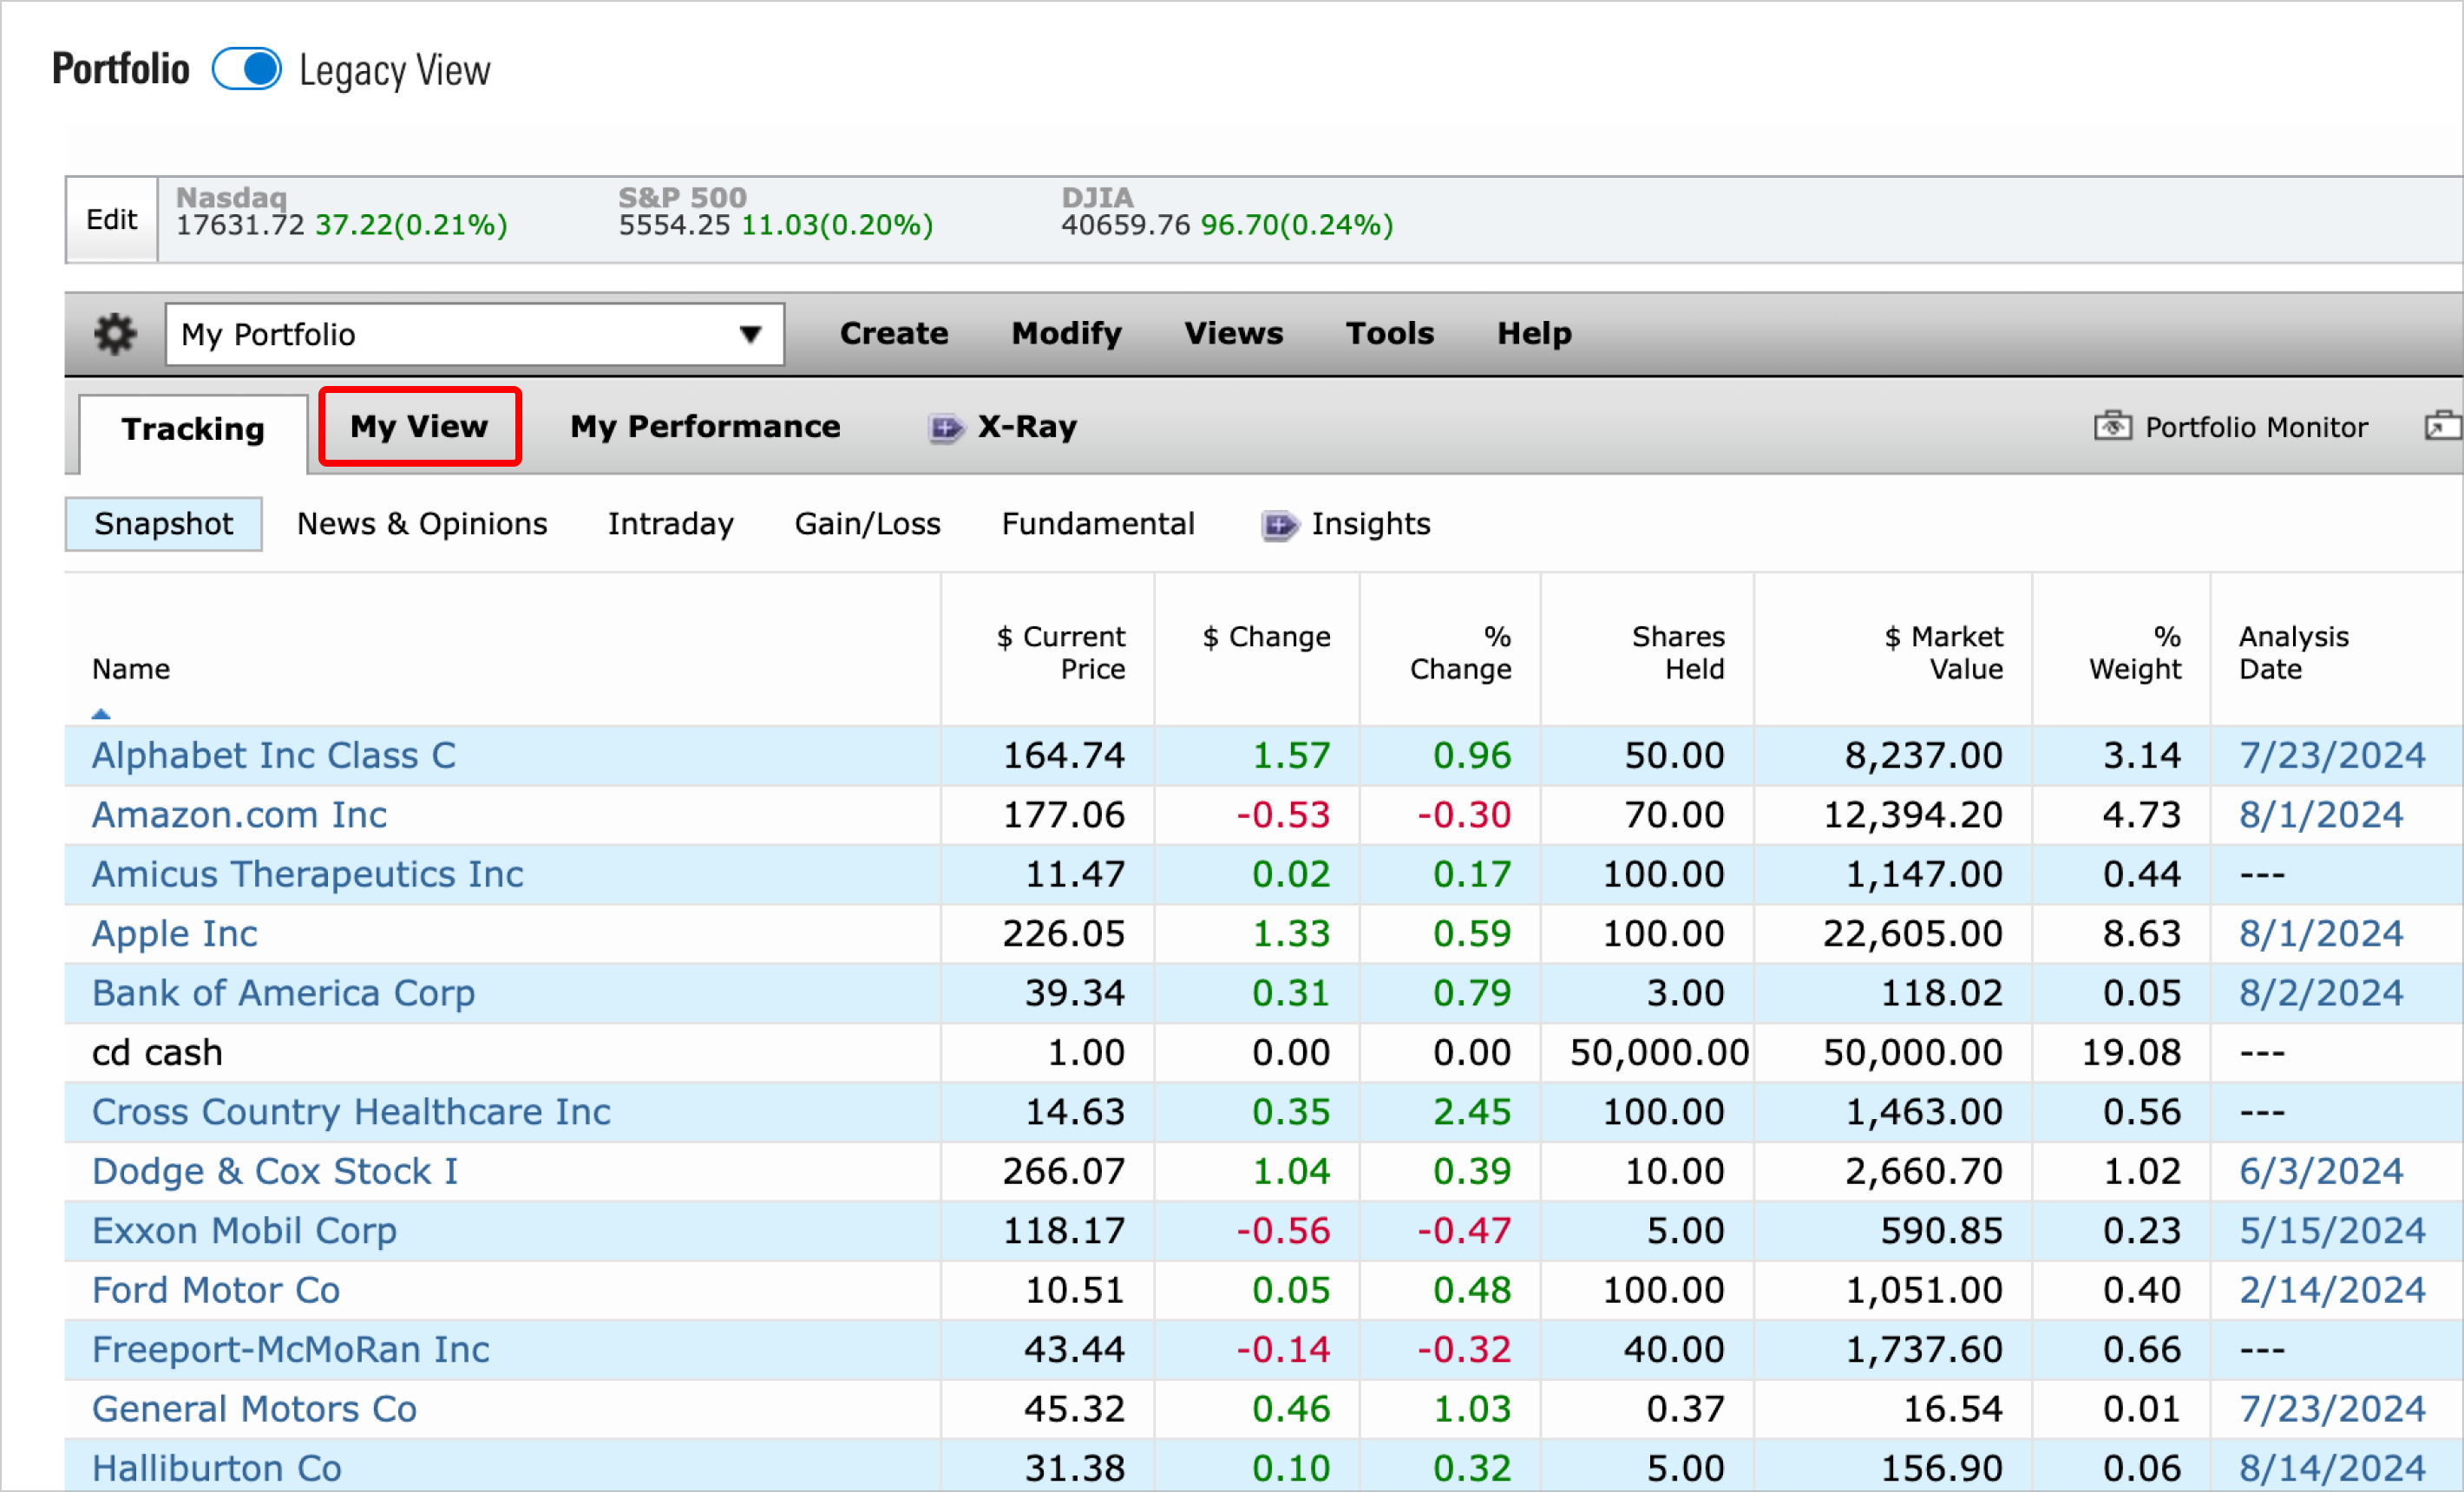Screen dimensions: 2464x1492
Task: Open Bank of America Corp link
Action: (284, 993)
